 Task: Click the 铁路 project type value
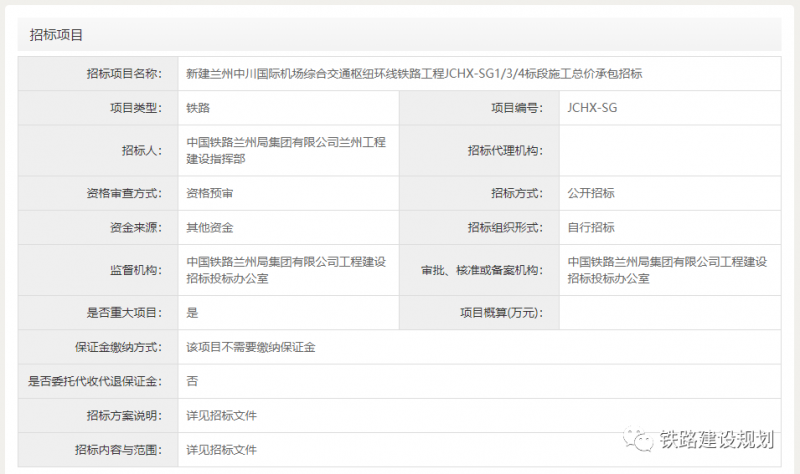pos(198,108)
